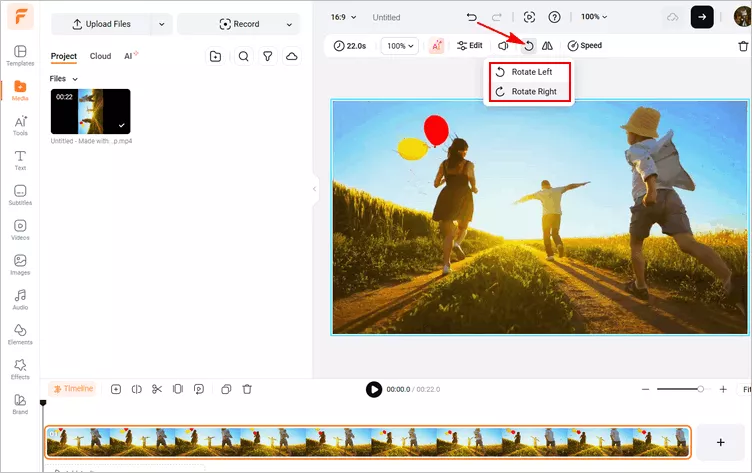This screenshot has height=473, width=752.
Task: Open the Subtitles panel in sidebar
Action: tap(20, 194)
